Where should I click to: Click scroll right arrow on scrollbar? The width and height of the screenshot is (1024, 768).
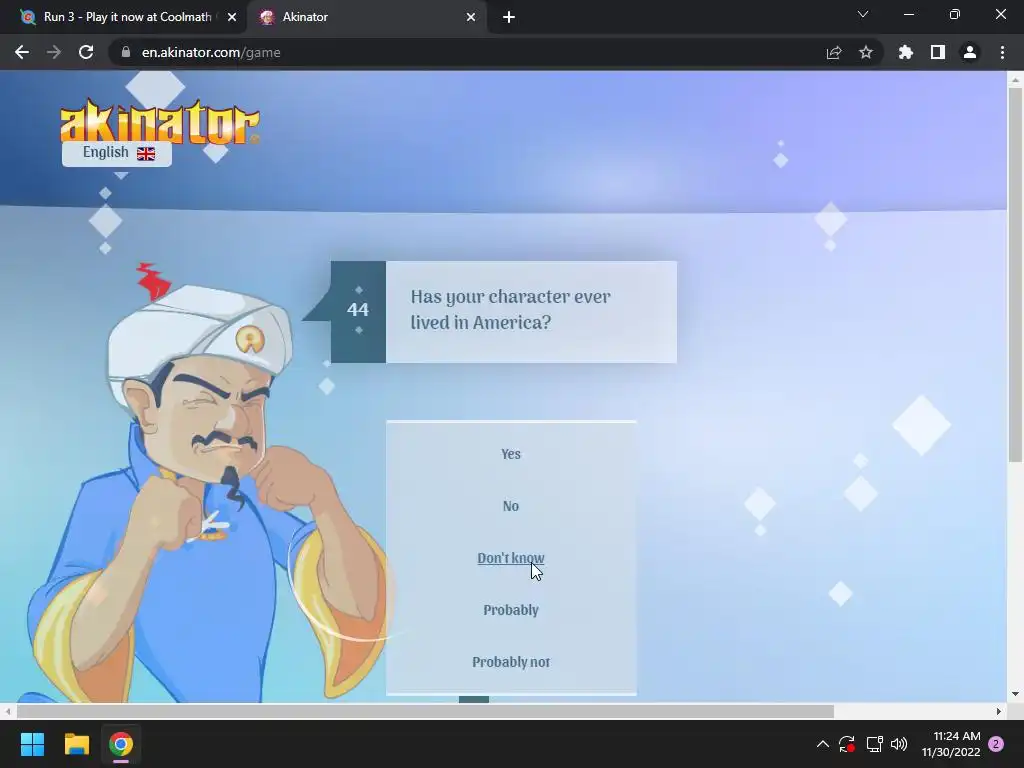pos(999,711)
